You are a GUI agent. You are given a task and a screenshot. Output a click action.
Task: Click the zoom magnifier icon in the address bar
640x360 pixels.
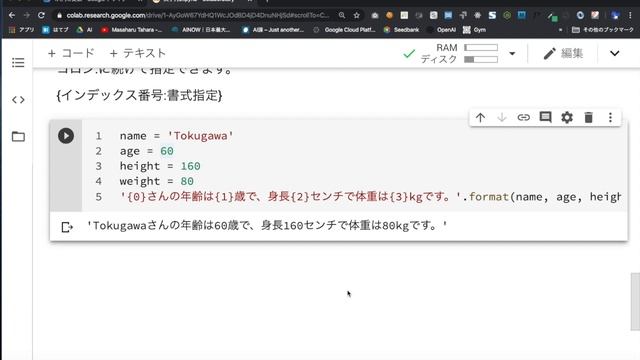(342, 16)
